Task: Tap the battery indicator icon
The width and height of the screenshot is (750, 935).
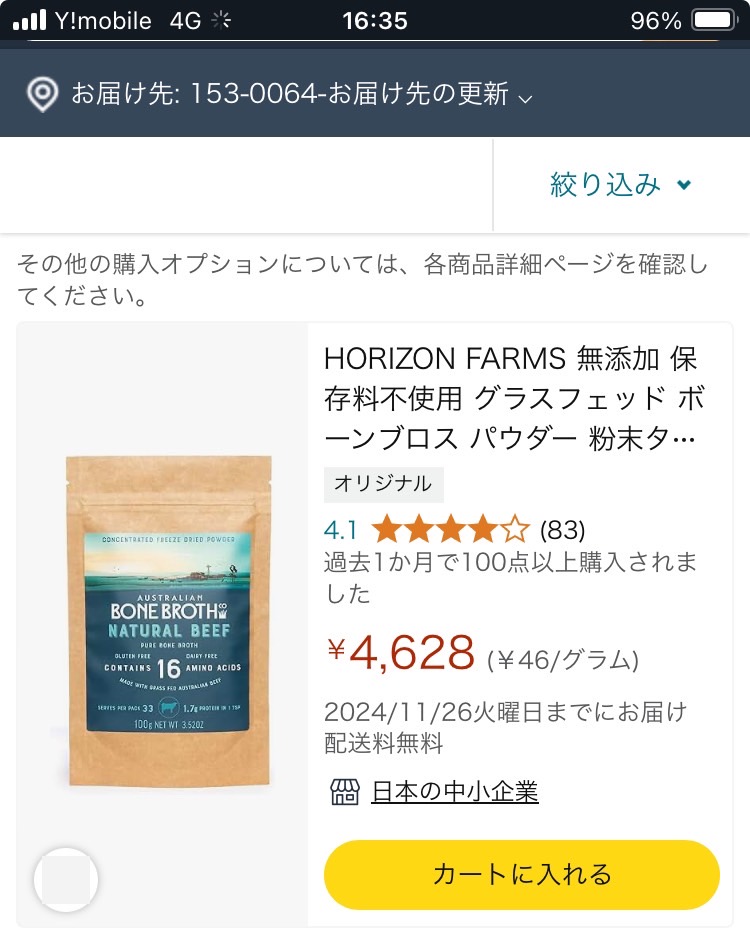Action: tap(714, 21)
